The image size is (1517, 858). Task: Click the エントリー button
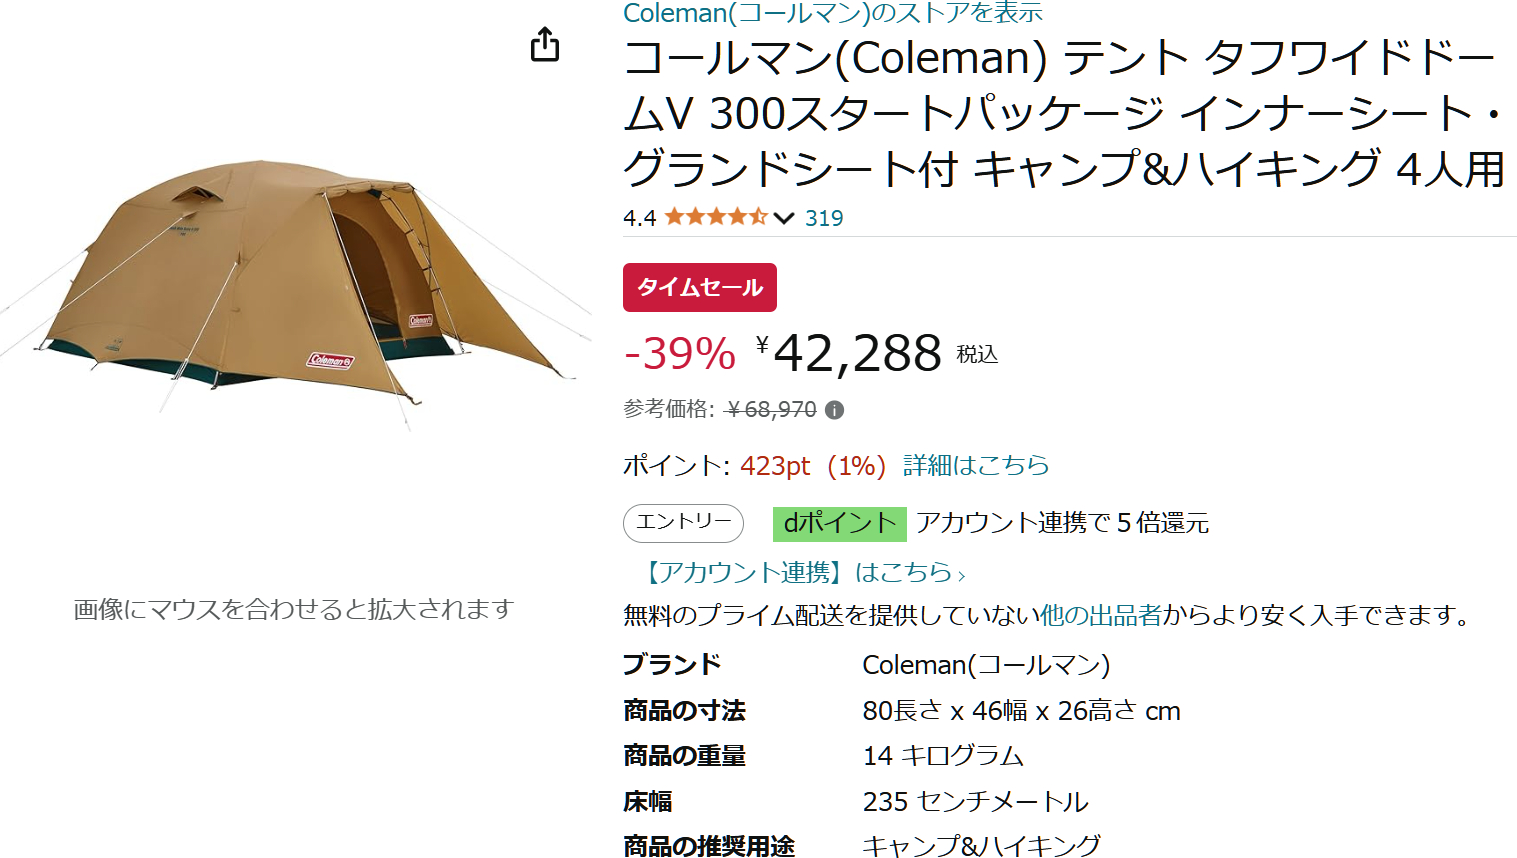683,523
